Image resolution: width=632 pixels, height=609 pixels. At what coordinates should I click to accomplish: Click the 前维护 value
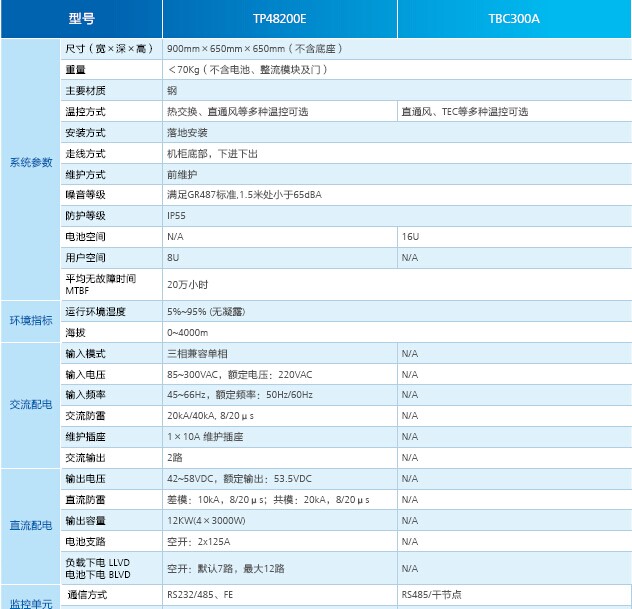coord(182,175)
